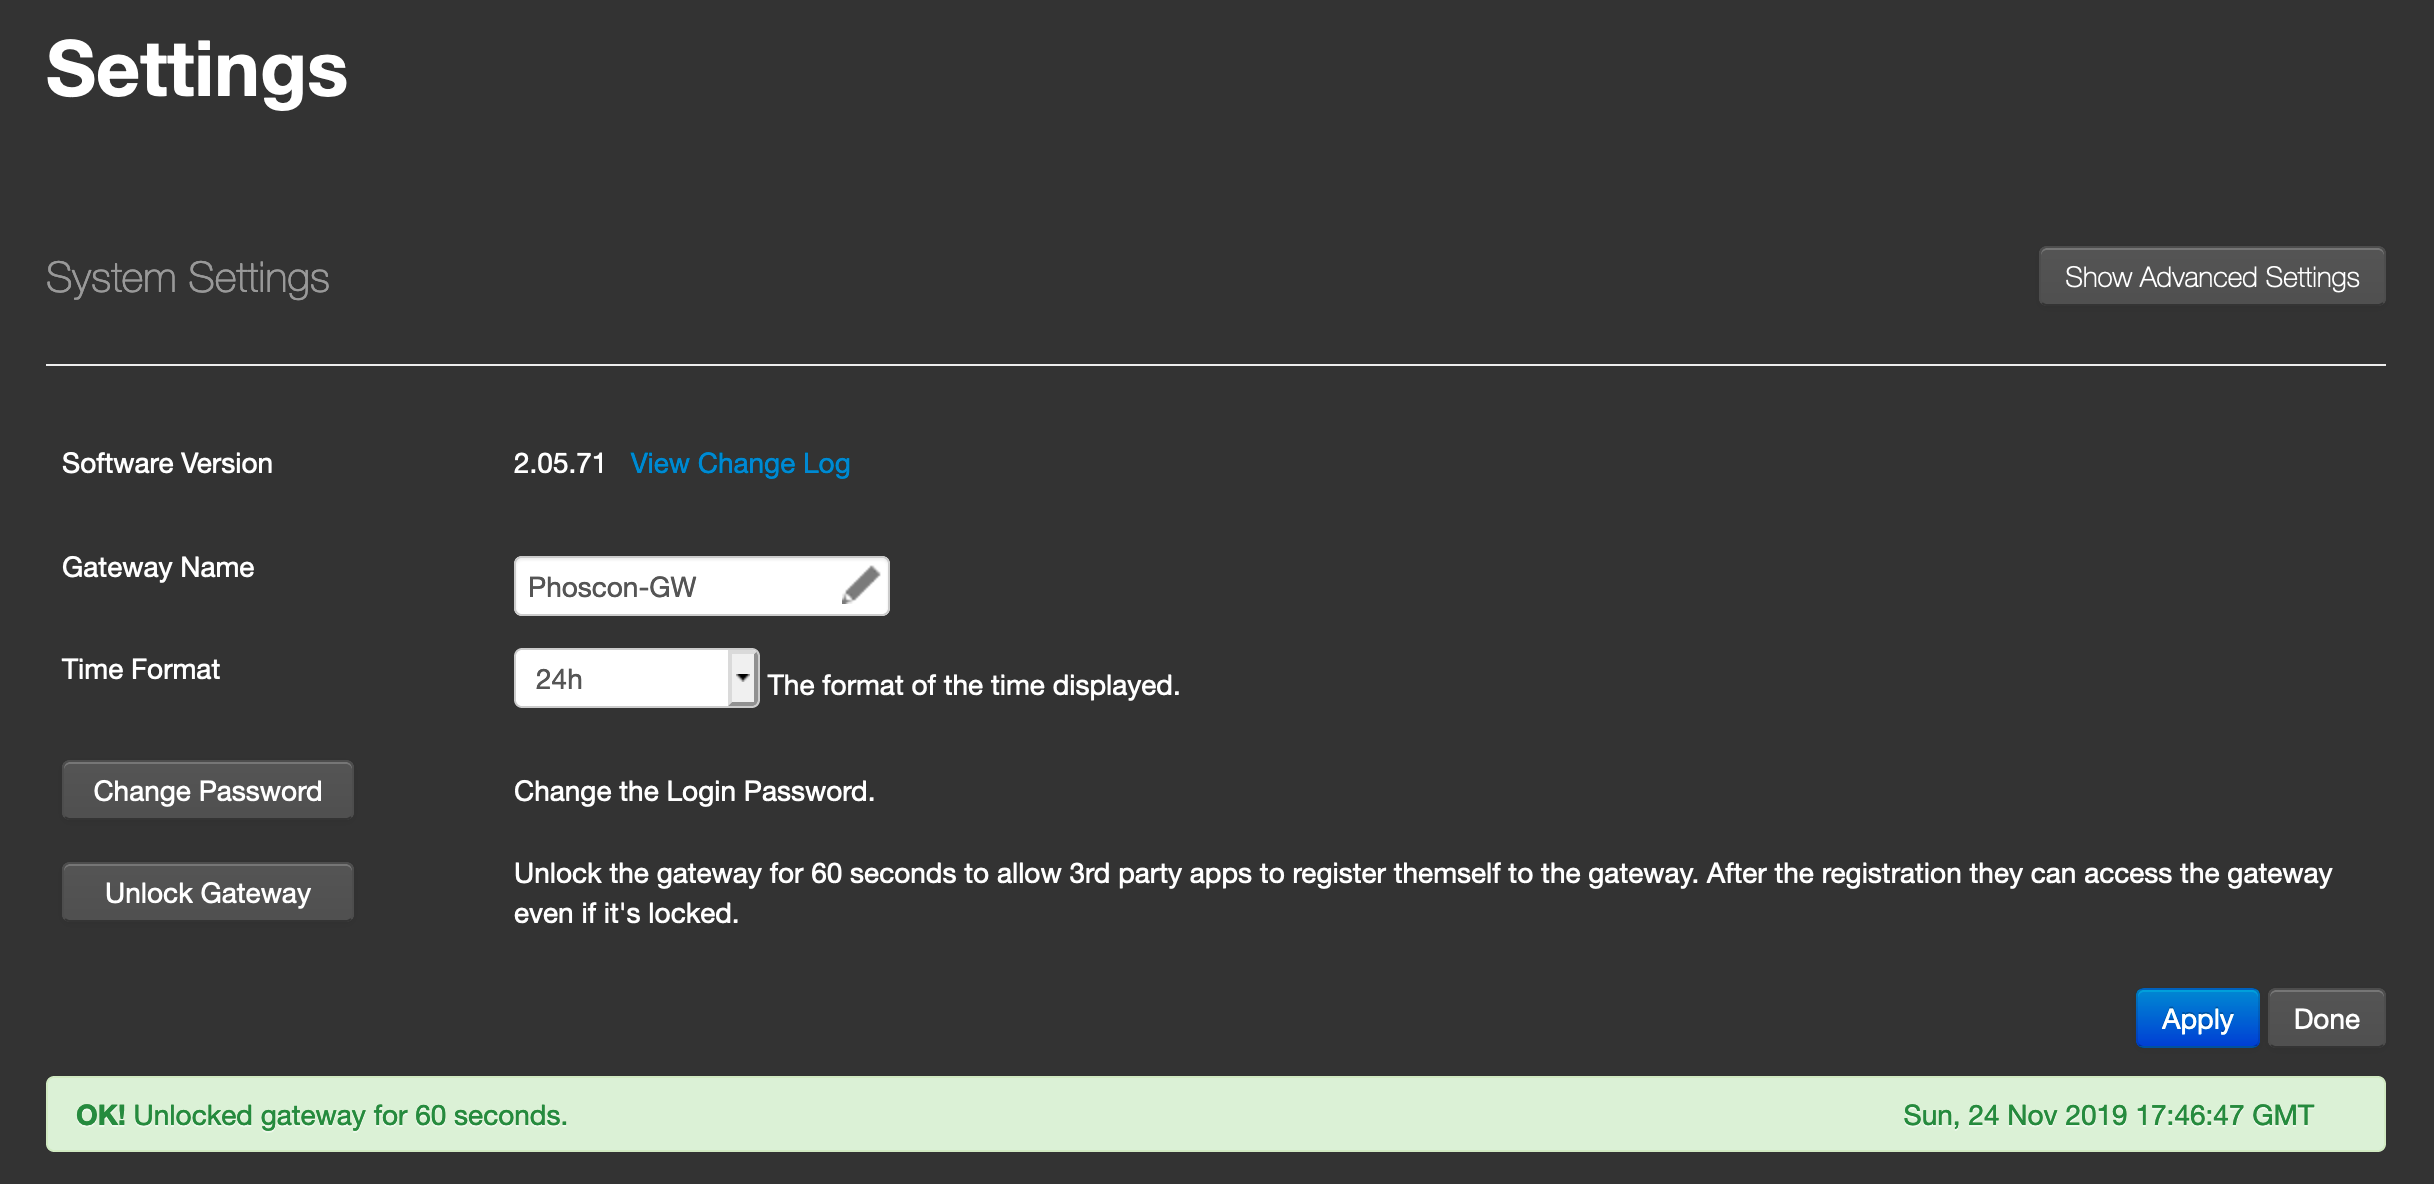Click the System Settings section heading
This screenshot has height=1184, width=2434.
pos(188,277)
